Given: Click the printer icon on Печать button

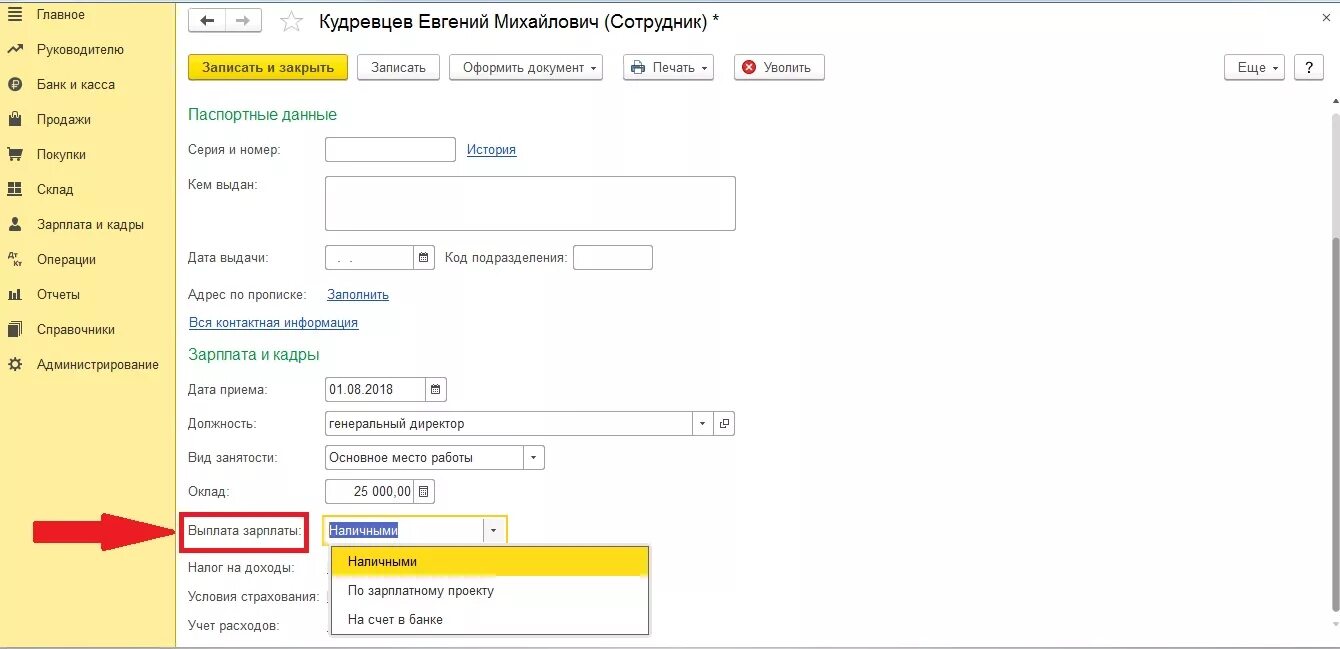Looking at the screenshot, I should pos(638,67).
